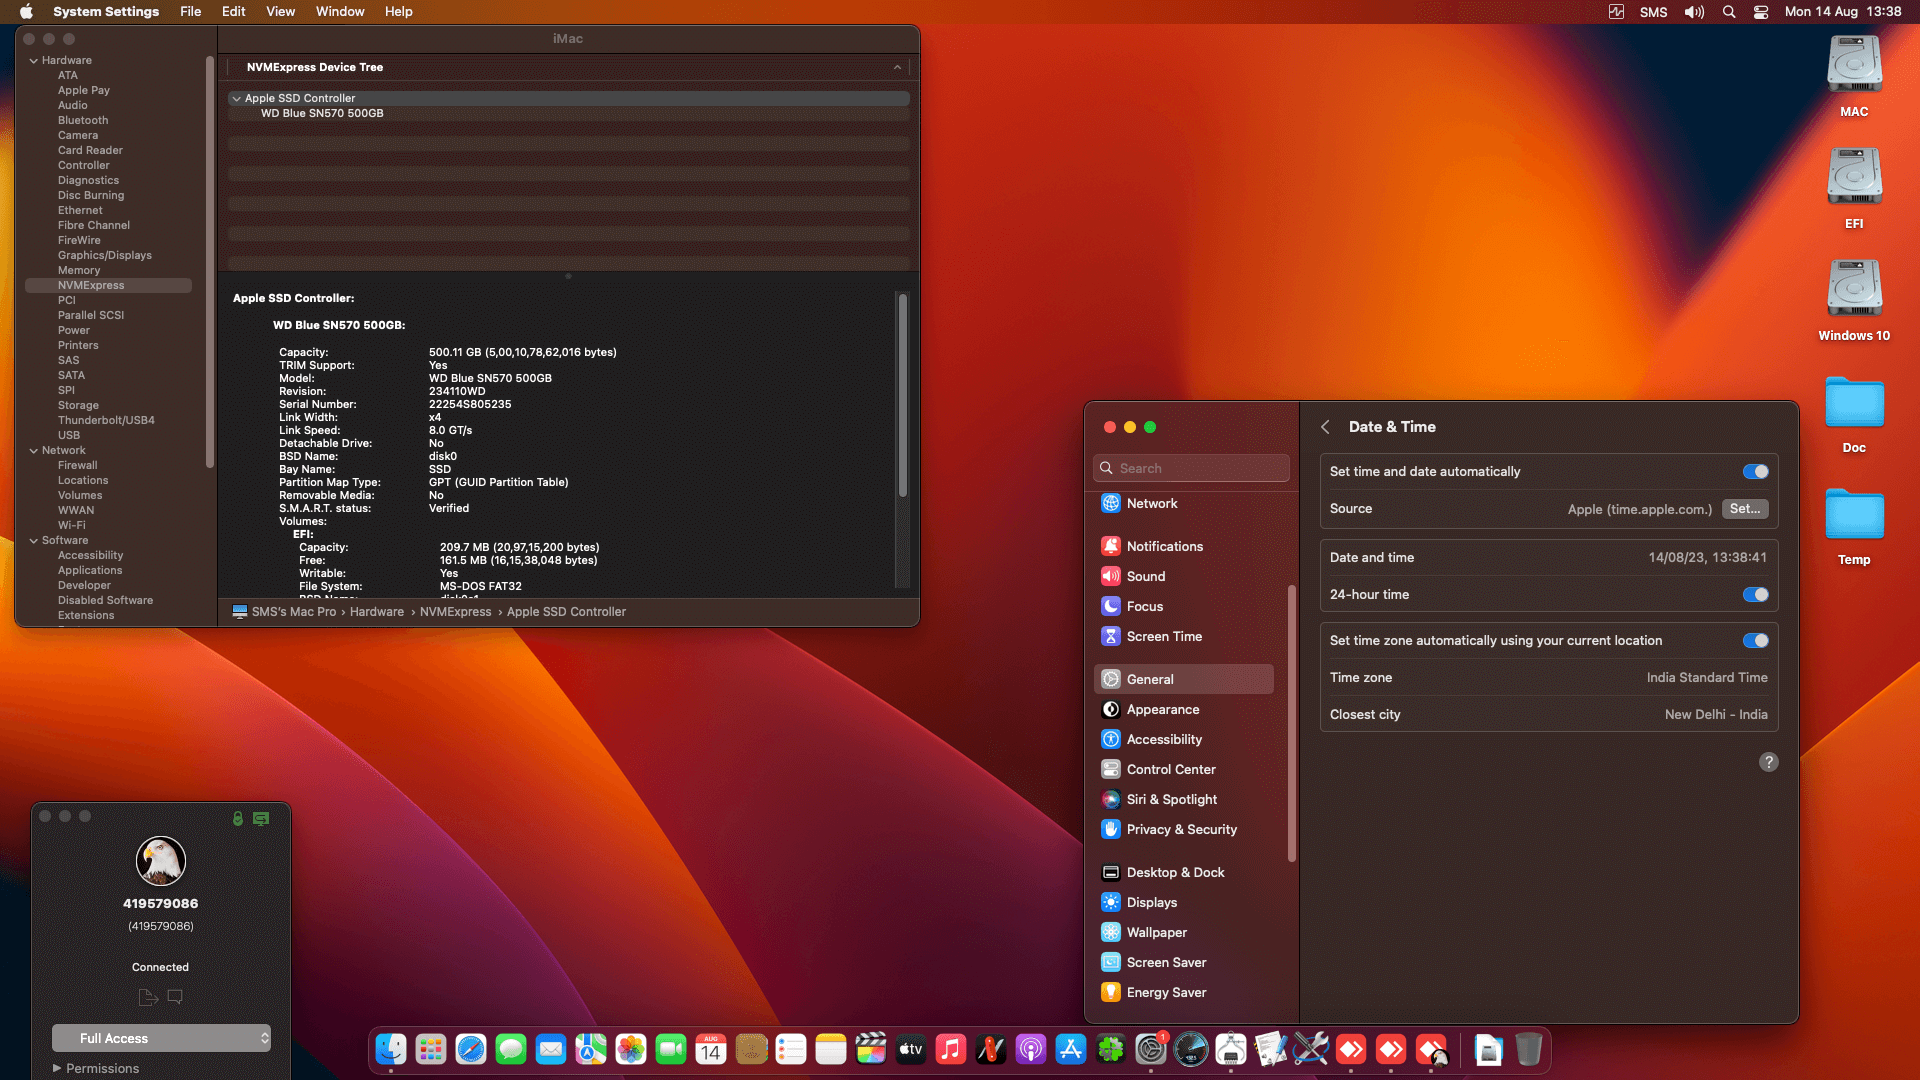Open Music app from the Dock
Viewport: 1920px width, 1080px height.
tap(951, 1049)
